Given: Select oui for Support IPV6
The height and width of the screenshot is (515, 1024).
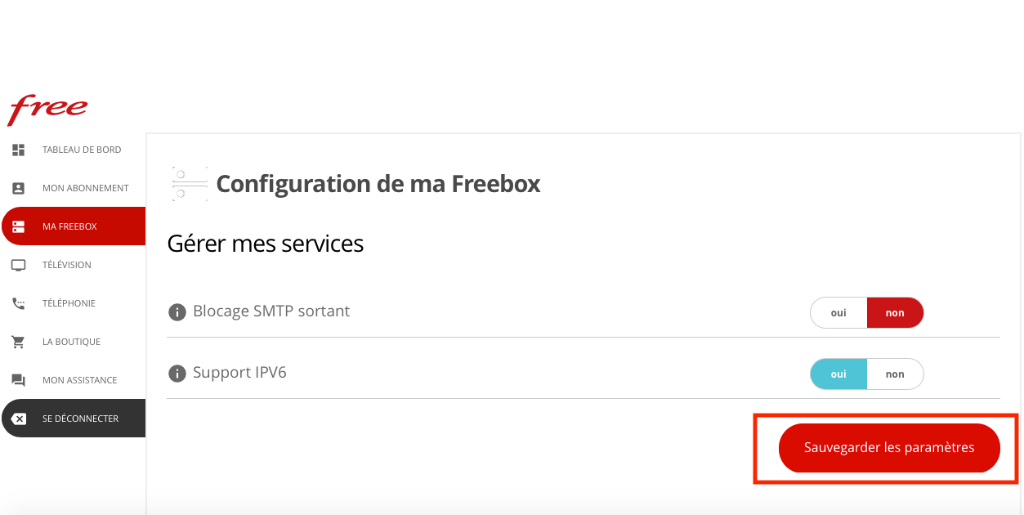Looking at the screenshot, I should 839,374.
